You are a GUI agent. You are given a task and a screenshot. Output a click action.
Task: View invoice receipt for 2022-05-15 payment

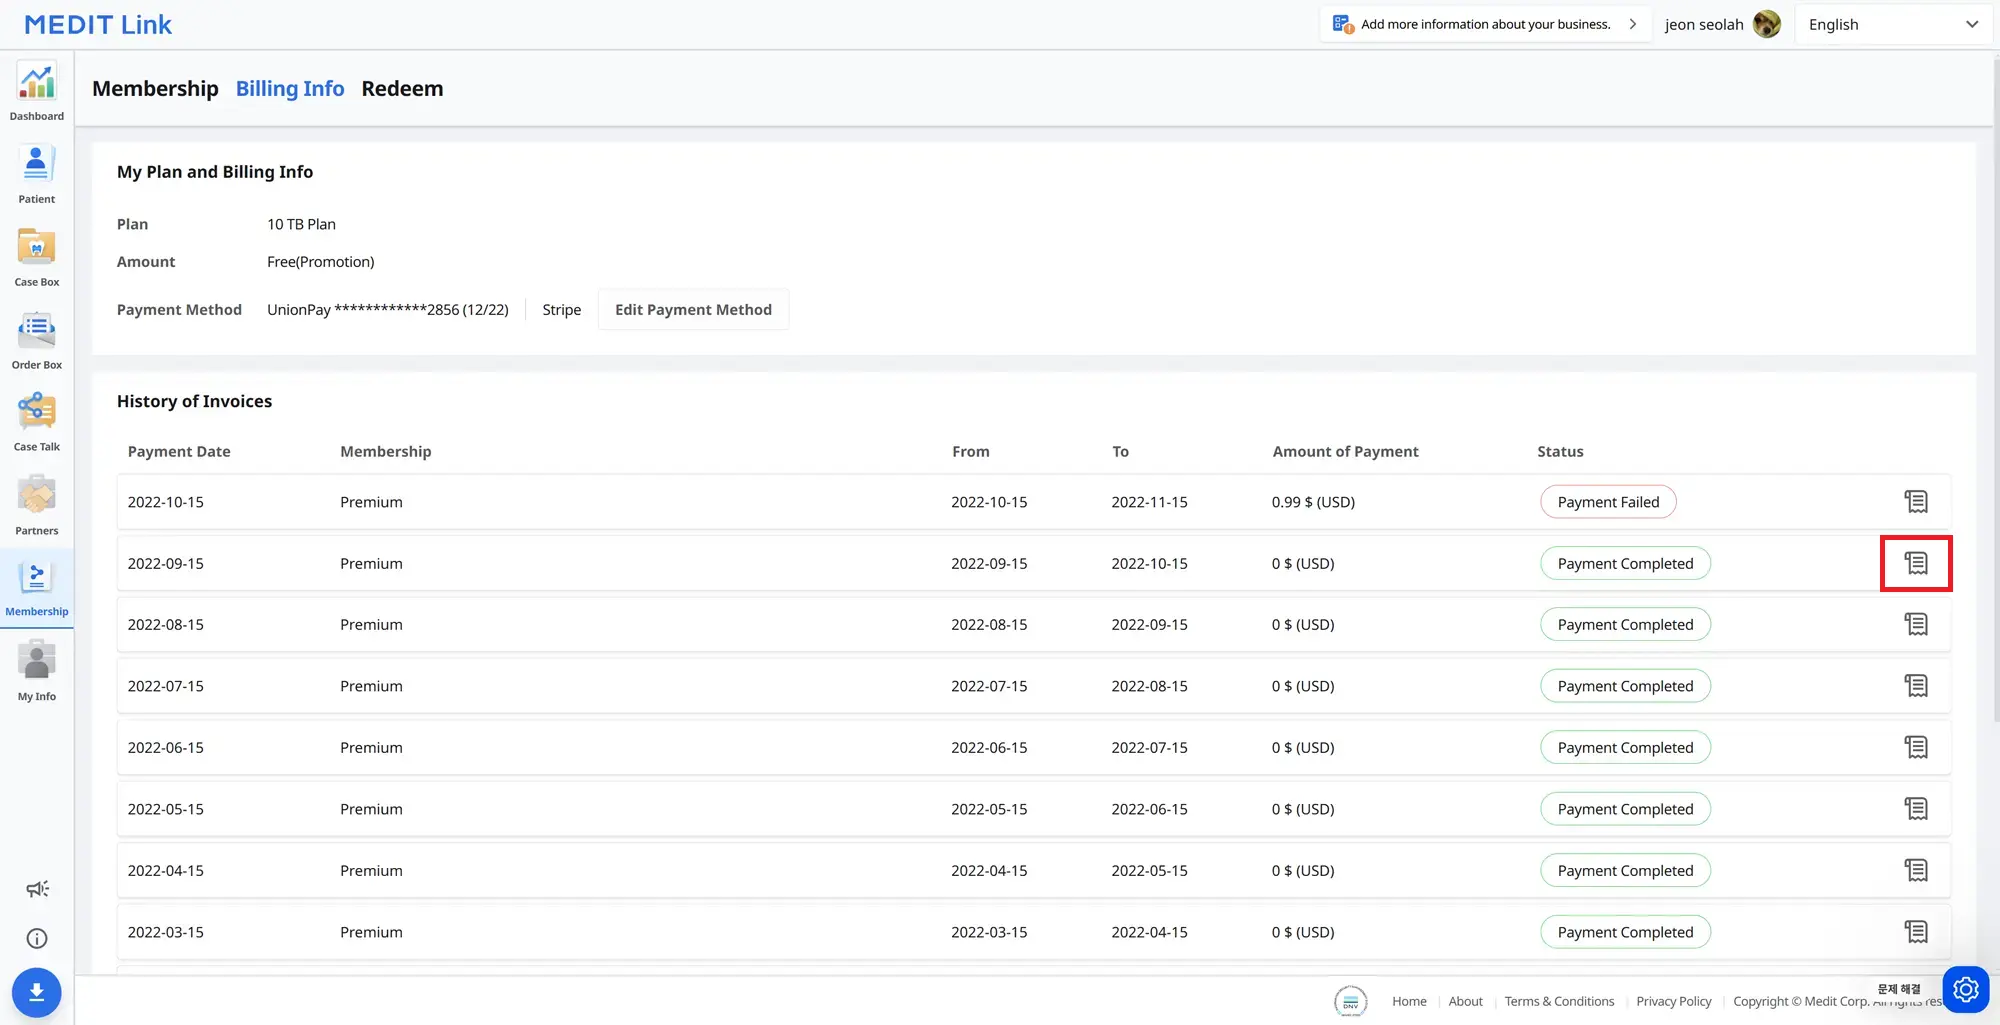coord(1916,809)
